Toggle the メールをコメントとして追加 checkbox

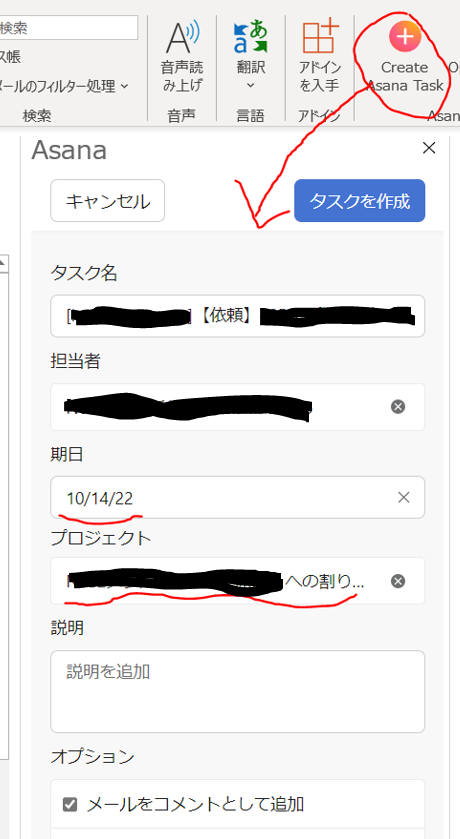click(70, 804)
